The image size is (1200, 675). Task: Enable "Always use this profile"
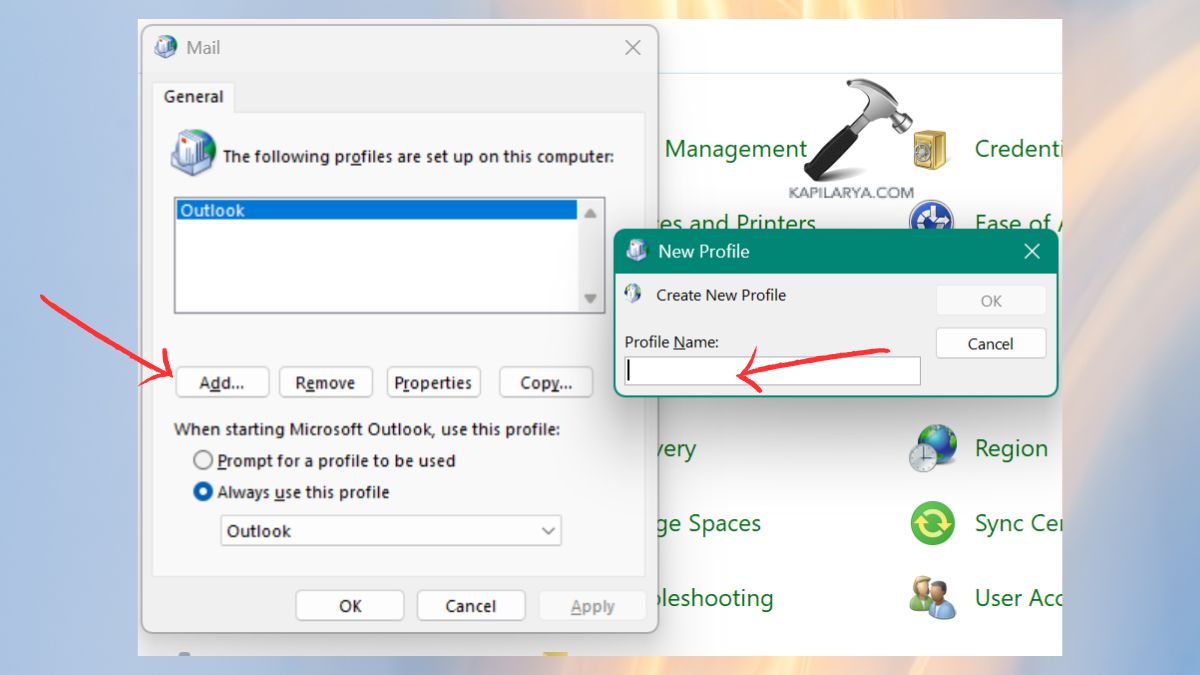pos(203,491)
